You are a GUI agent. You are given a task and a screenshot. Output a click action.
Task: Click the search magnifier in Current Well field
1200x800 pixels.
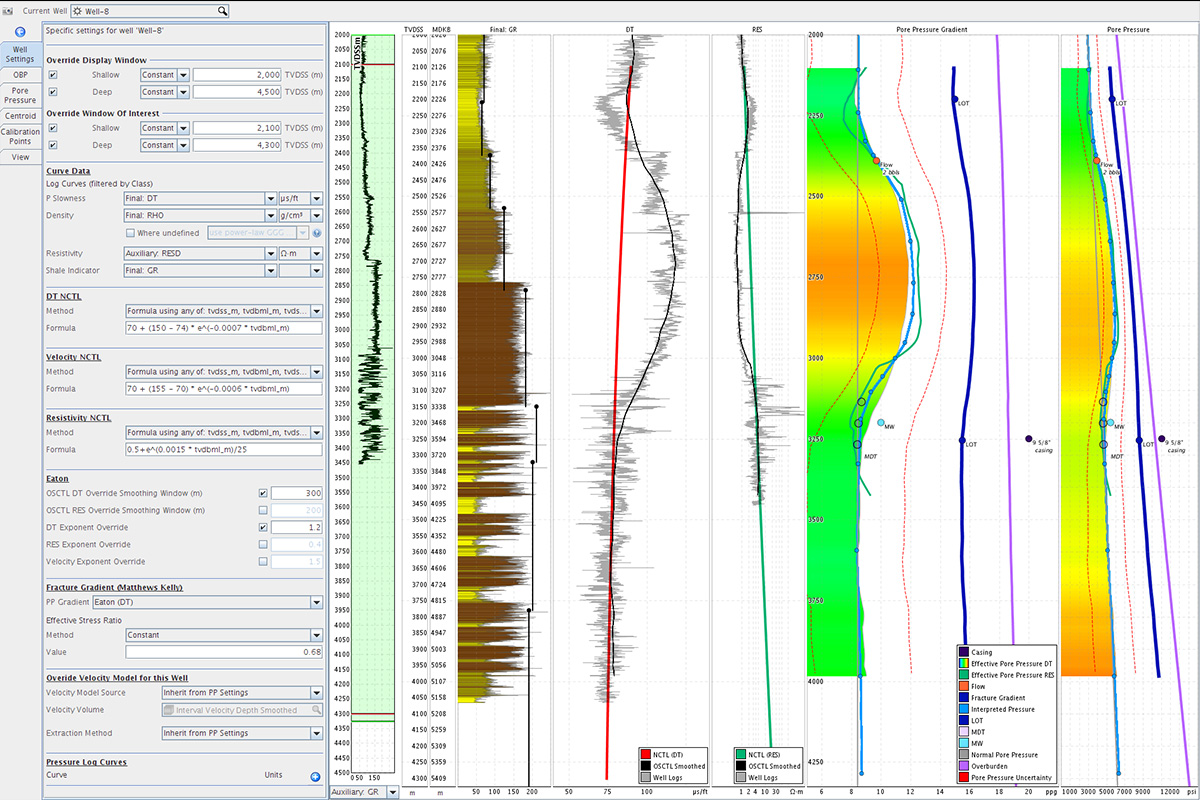220,11
